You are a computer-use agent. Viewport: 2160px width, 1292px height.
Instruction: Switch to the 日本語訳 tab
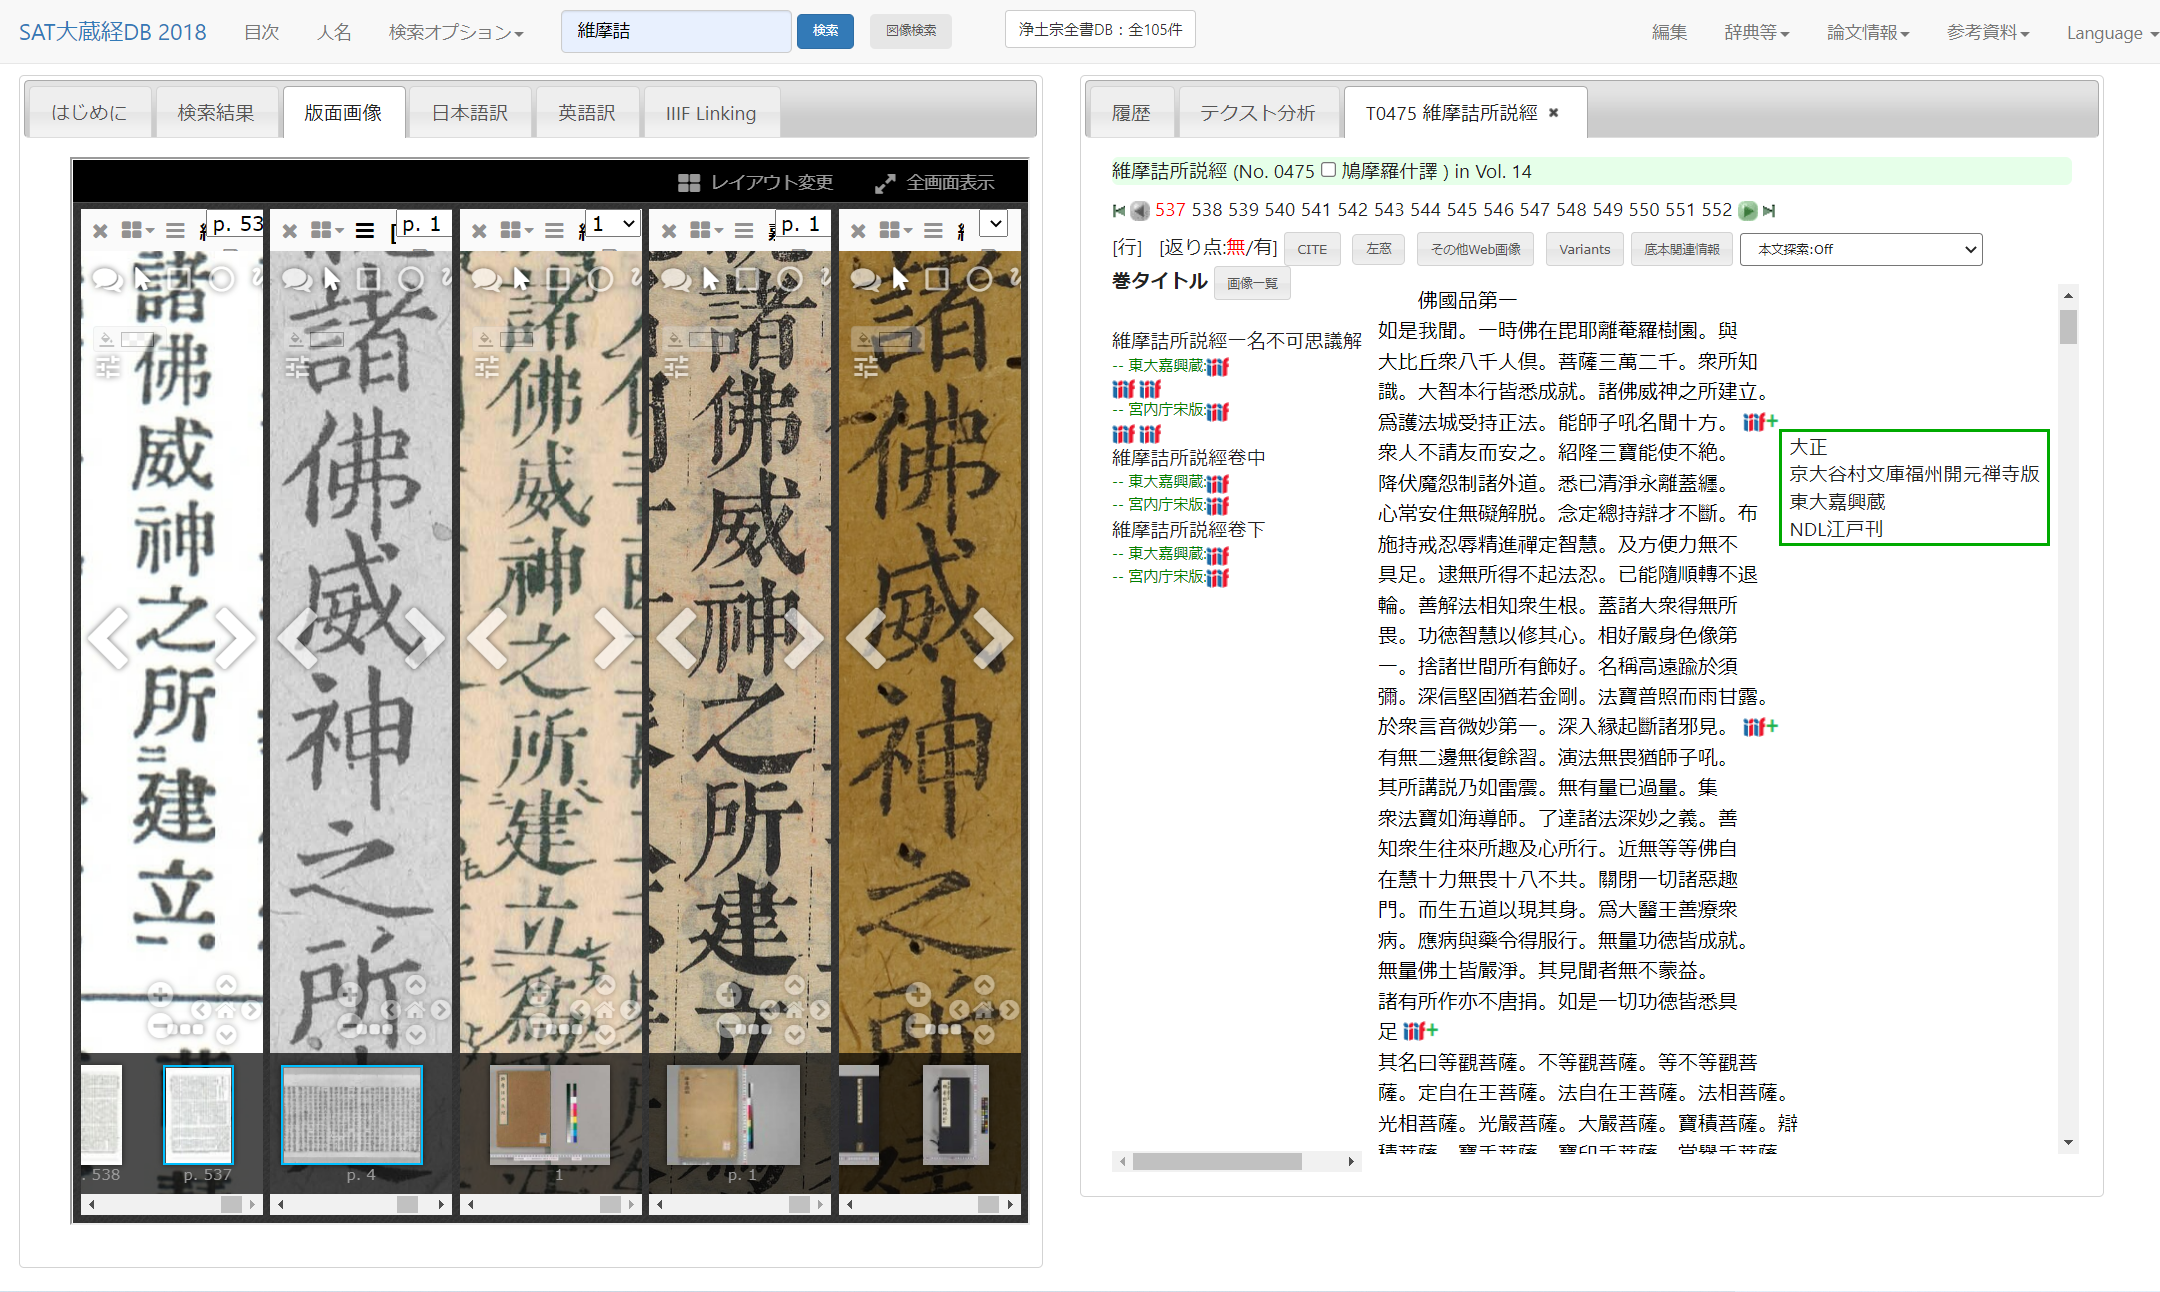470,113
